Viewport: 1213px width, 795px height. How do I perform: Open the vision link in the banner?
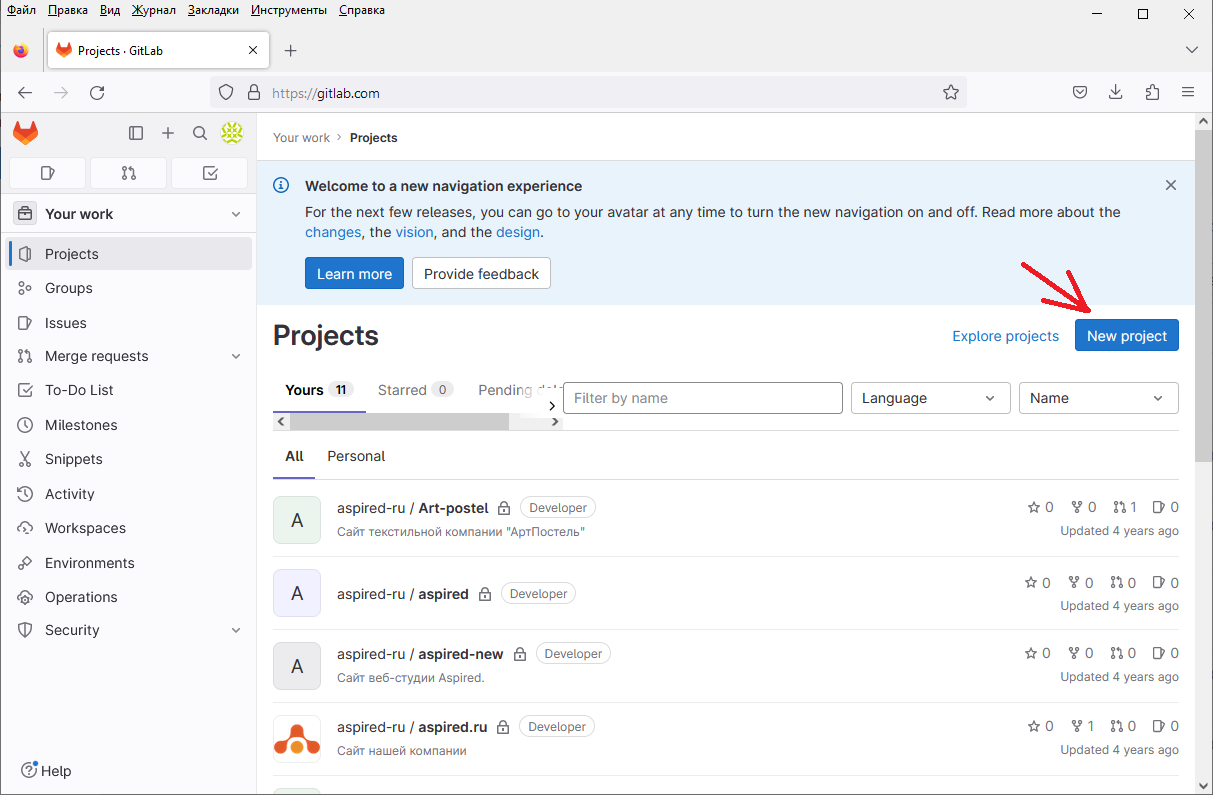point(414,232)
